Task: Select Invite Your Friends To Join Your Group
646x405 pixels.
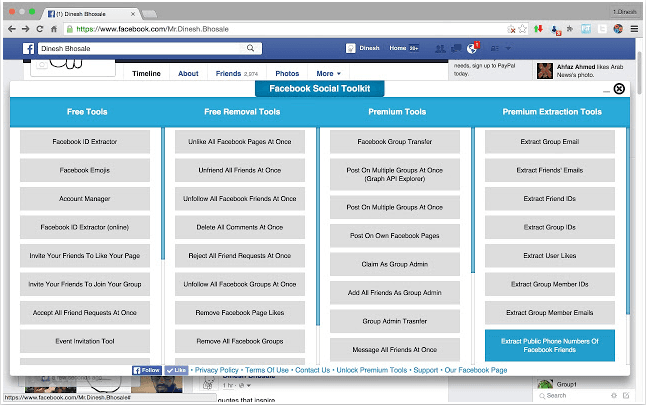Action: click(85, 284)
